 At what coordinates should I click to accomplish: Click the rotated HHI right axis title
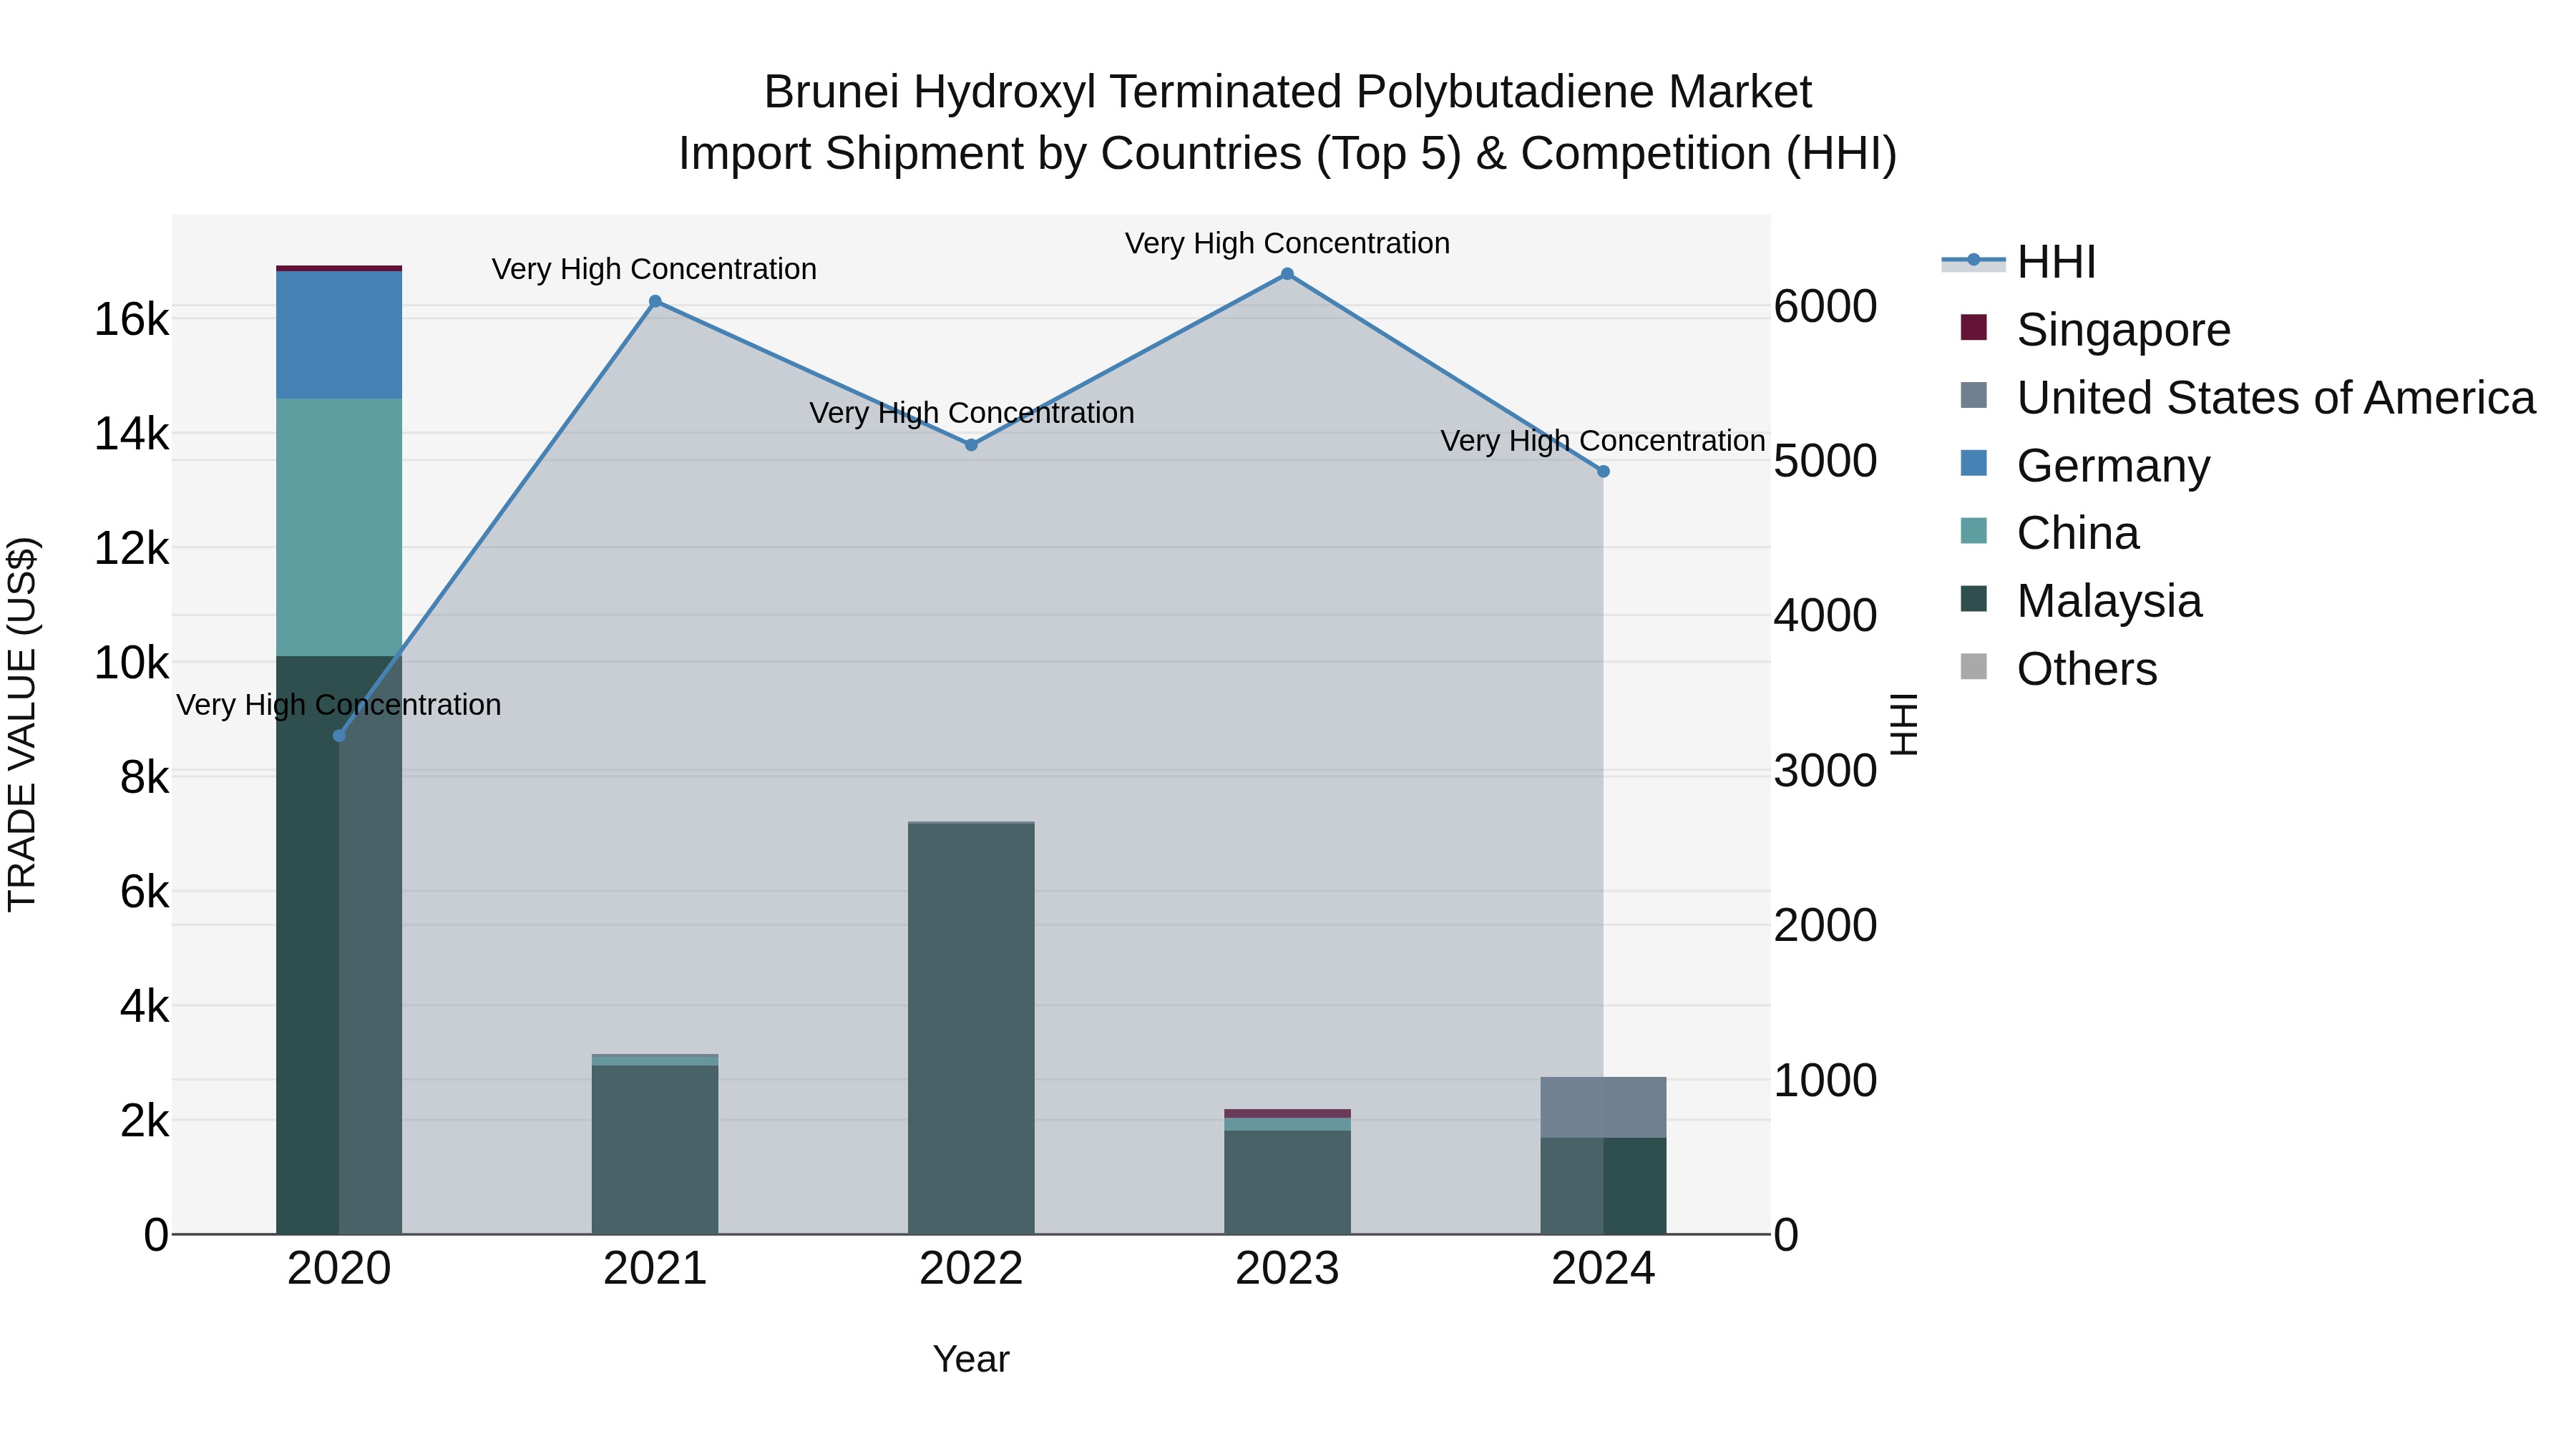point(1903,724)
